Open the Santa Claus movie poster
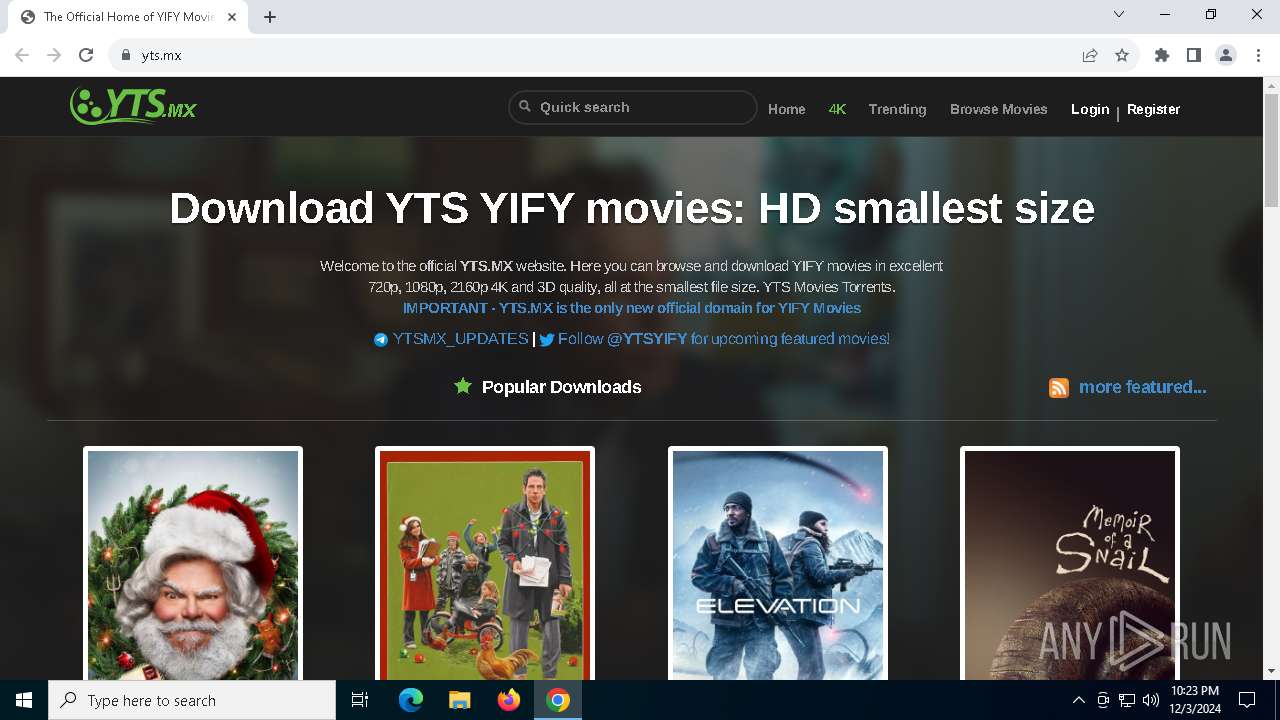The image size is (1280, 720). (193, 565)
